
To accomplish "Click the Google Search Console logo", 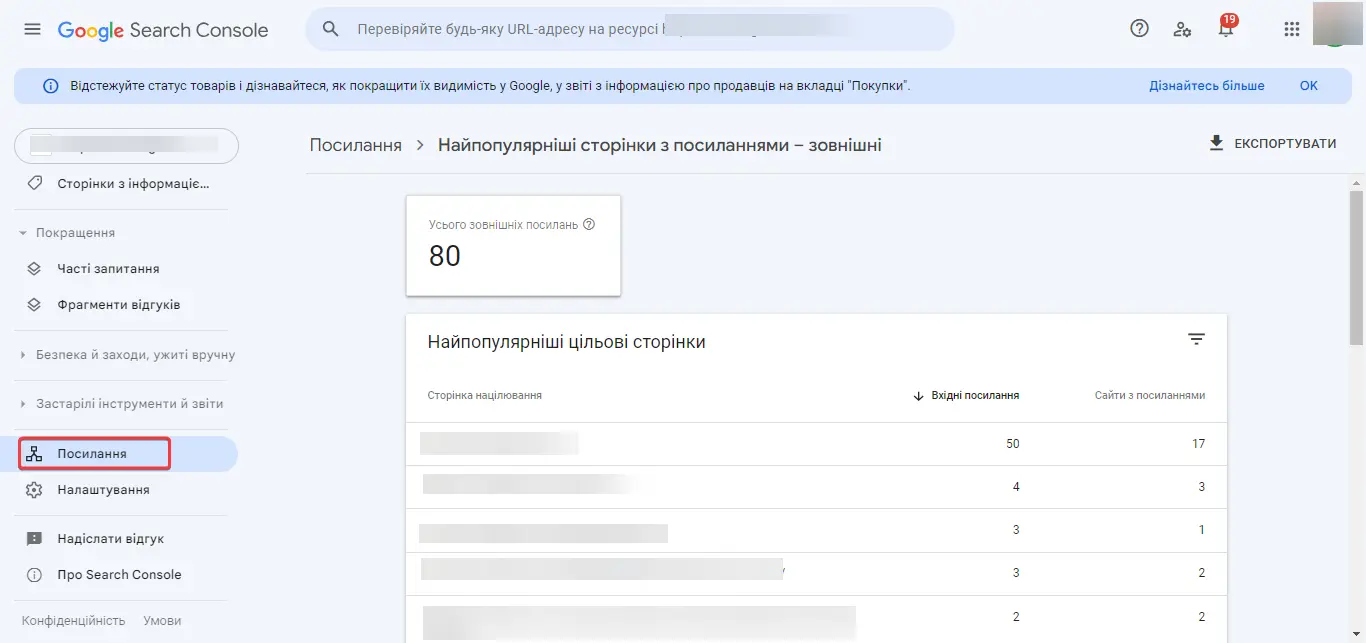I will (x=163, y=30).
